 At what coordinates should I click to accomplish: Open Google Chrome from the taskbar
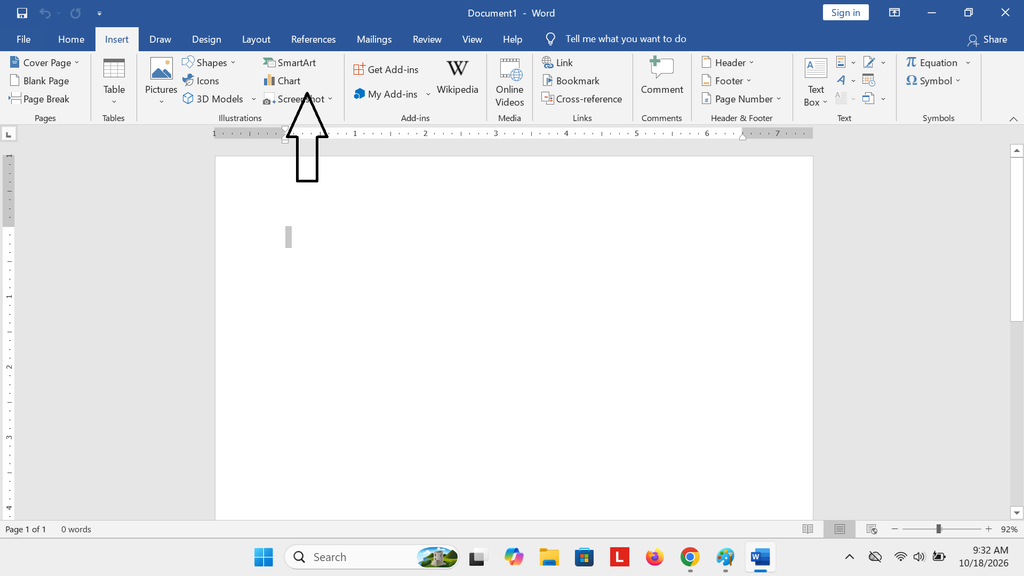coord(690,557)
